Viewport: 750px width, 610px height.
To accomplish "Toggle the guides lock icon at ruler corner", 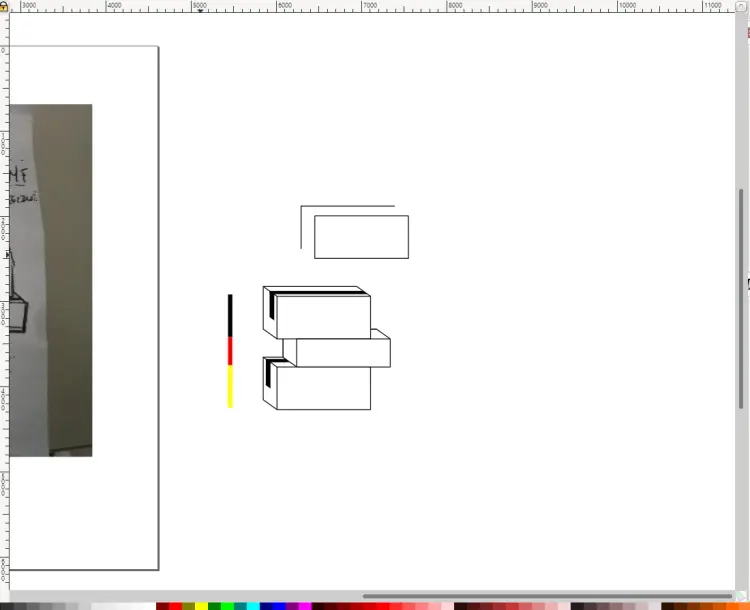I will click(x=4, y=5).
